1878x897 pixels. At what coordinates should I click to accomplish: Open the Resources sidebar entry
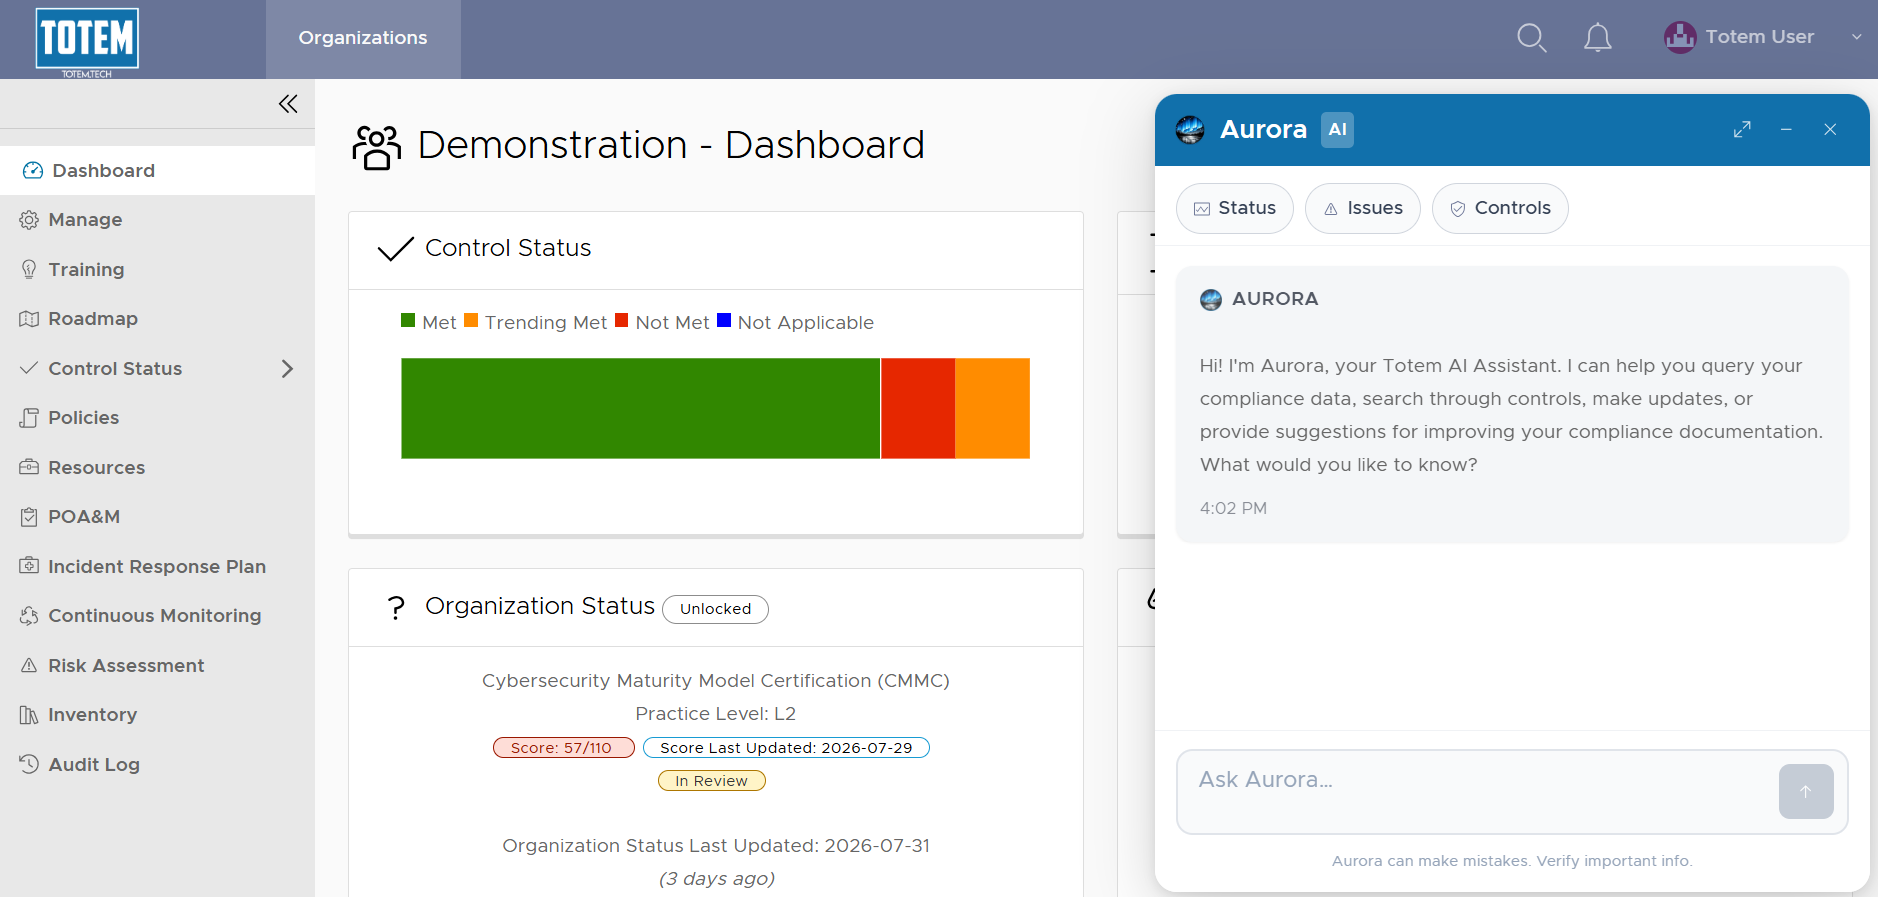[x=157, y=467]
